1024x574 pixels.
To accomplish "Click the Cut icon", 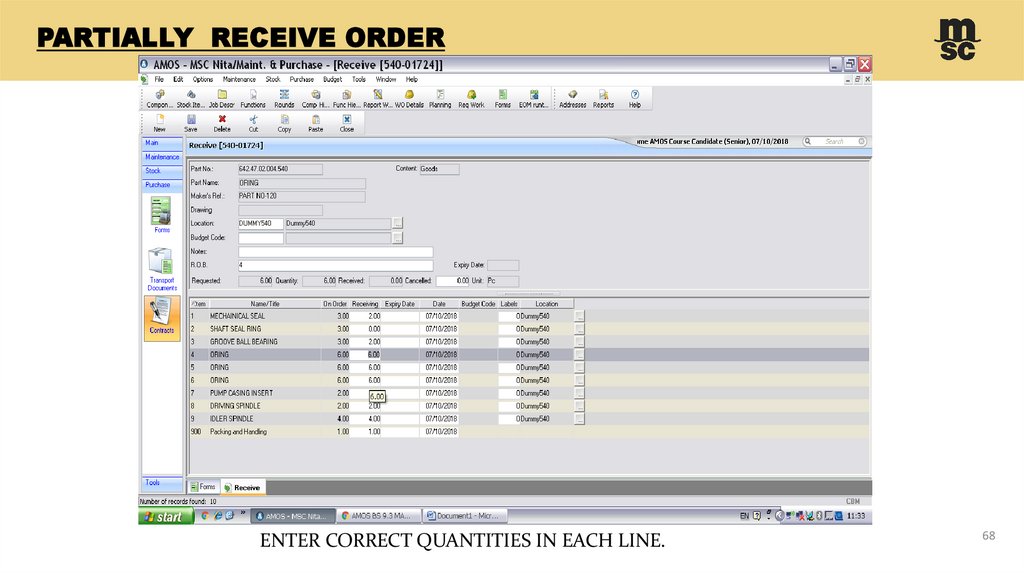I will 253,123.
